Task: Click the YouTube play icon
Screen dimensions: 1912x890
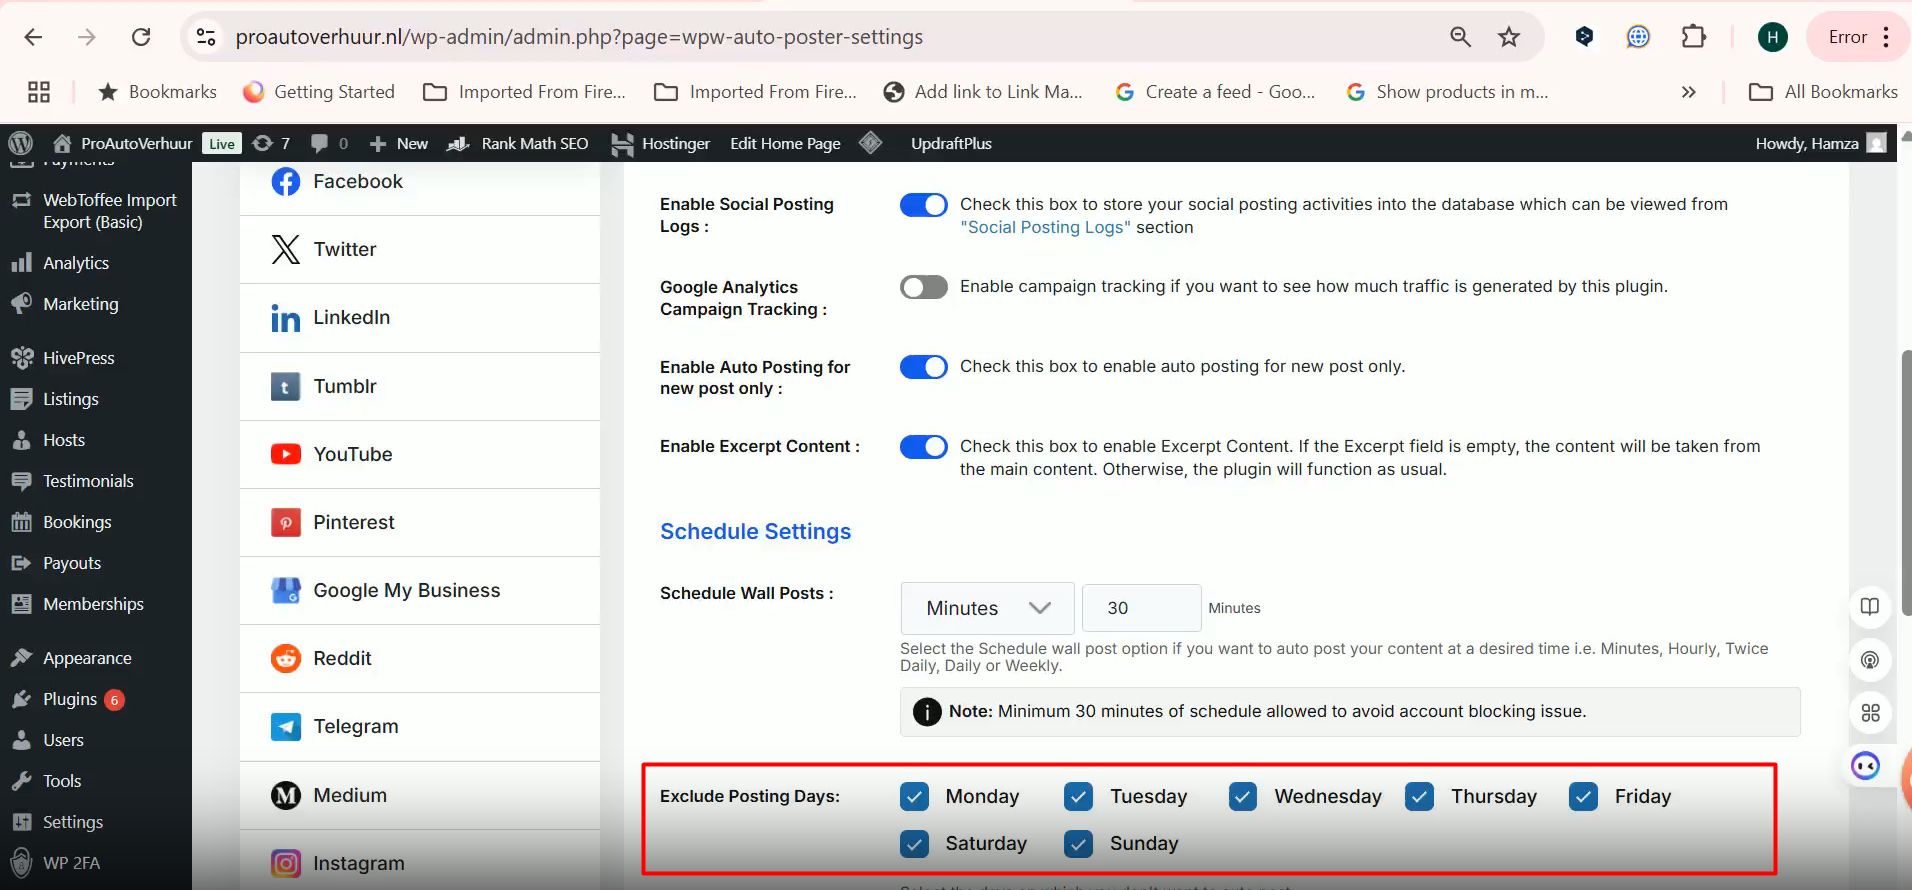Action: pos(285,454)
